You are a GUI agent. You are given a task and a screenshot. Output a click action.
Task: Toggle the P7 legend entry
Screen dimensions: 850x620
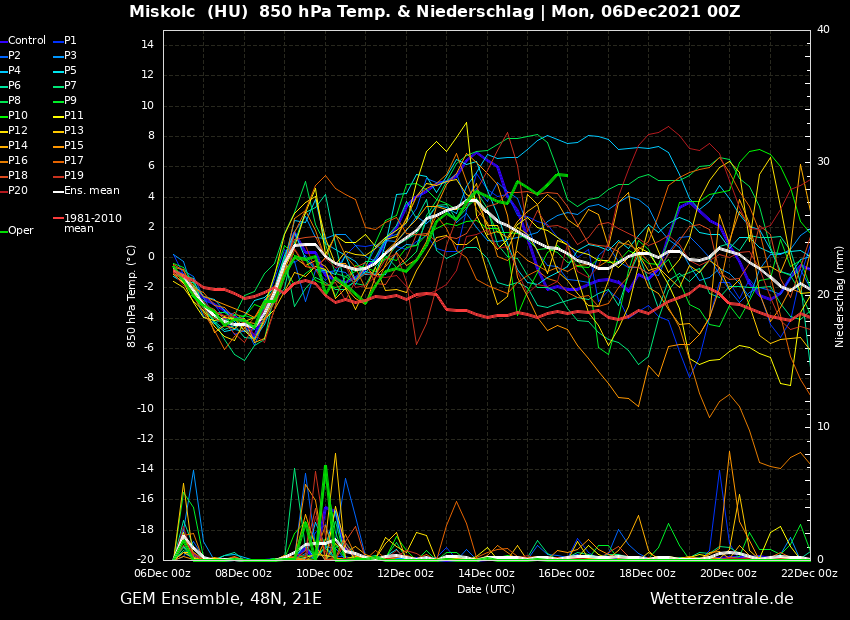point(70,86)
